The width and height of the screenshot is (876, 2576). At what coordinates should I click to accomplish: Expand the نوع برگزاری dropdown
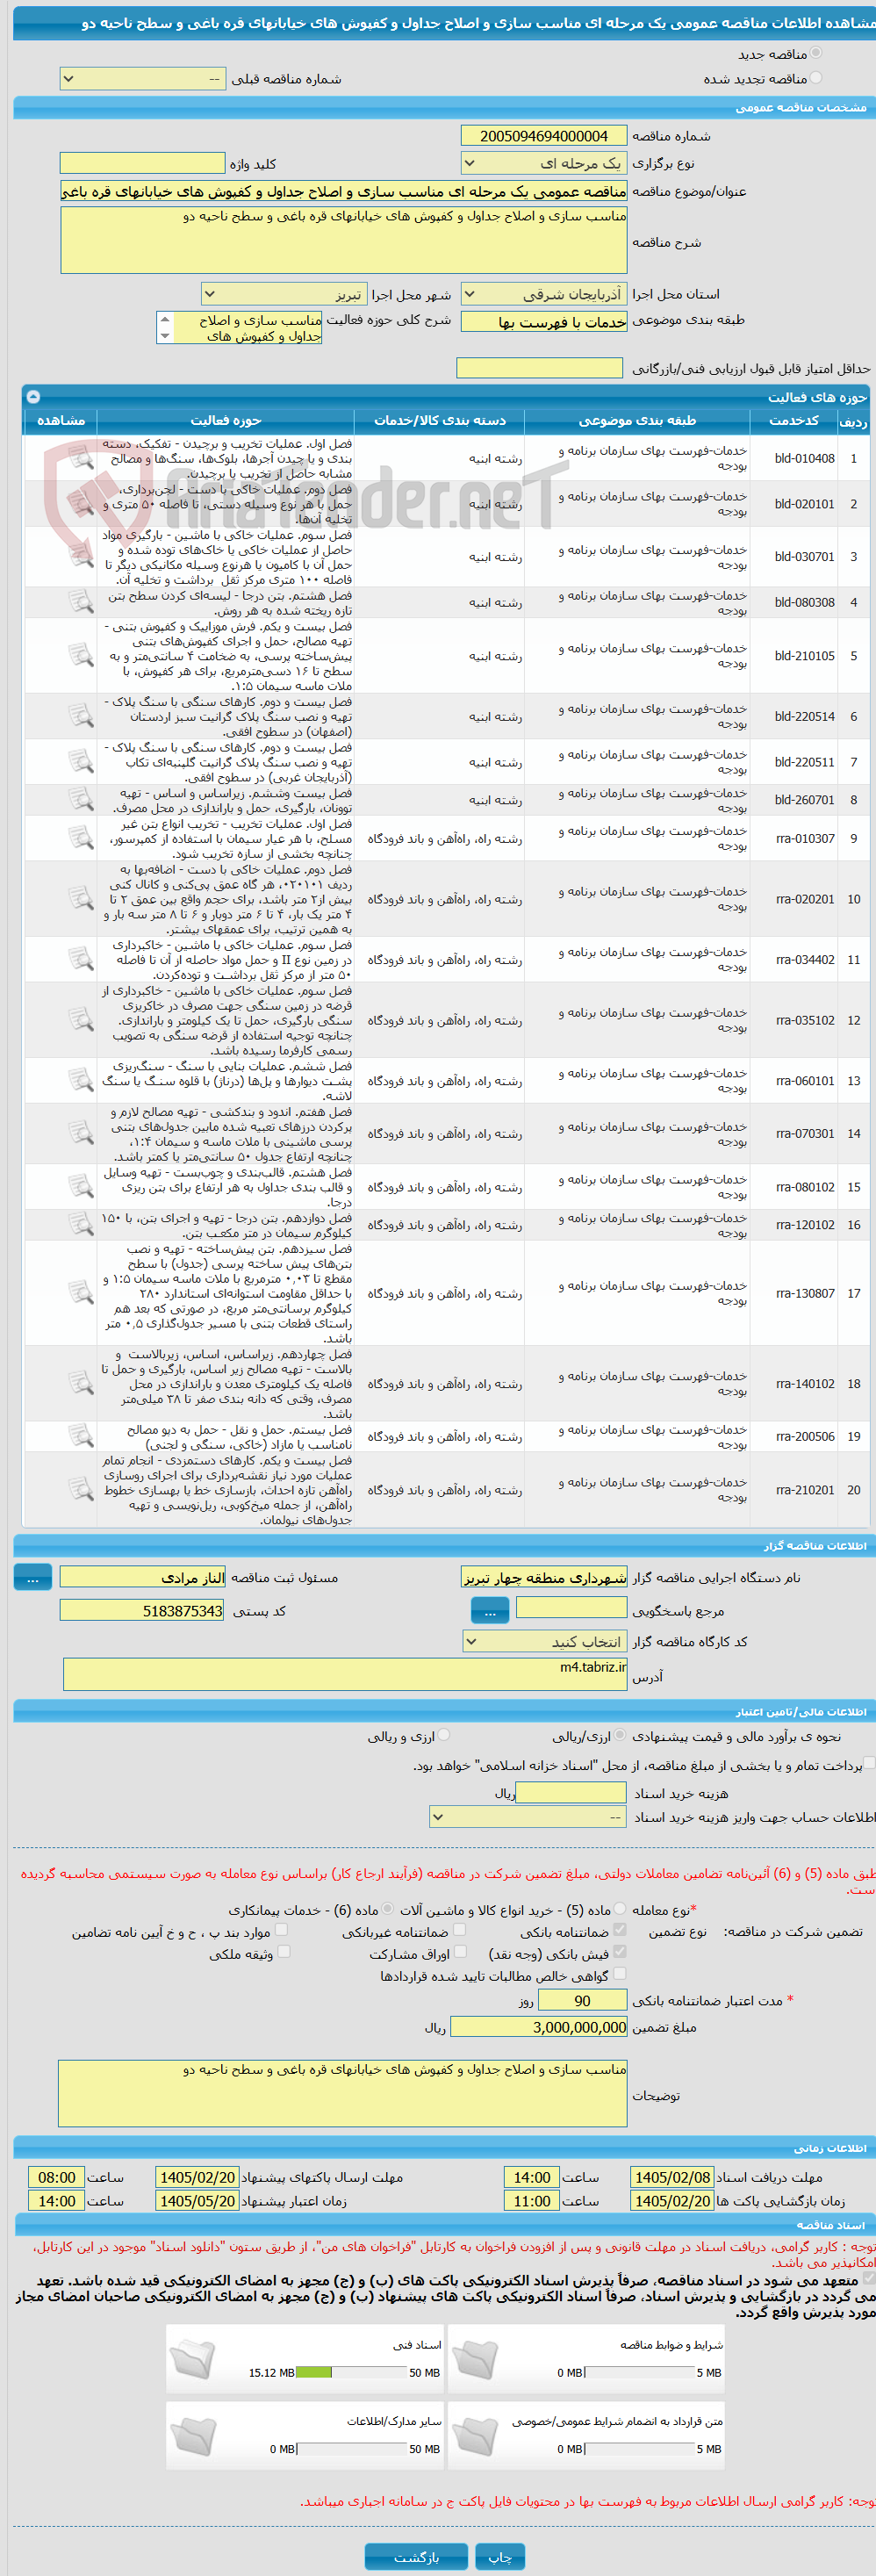click(544, 163)
